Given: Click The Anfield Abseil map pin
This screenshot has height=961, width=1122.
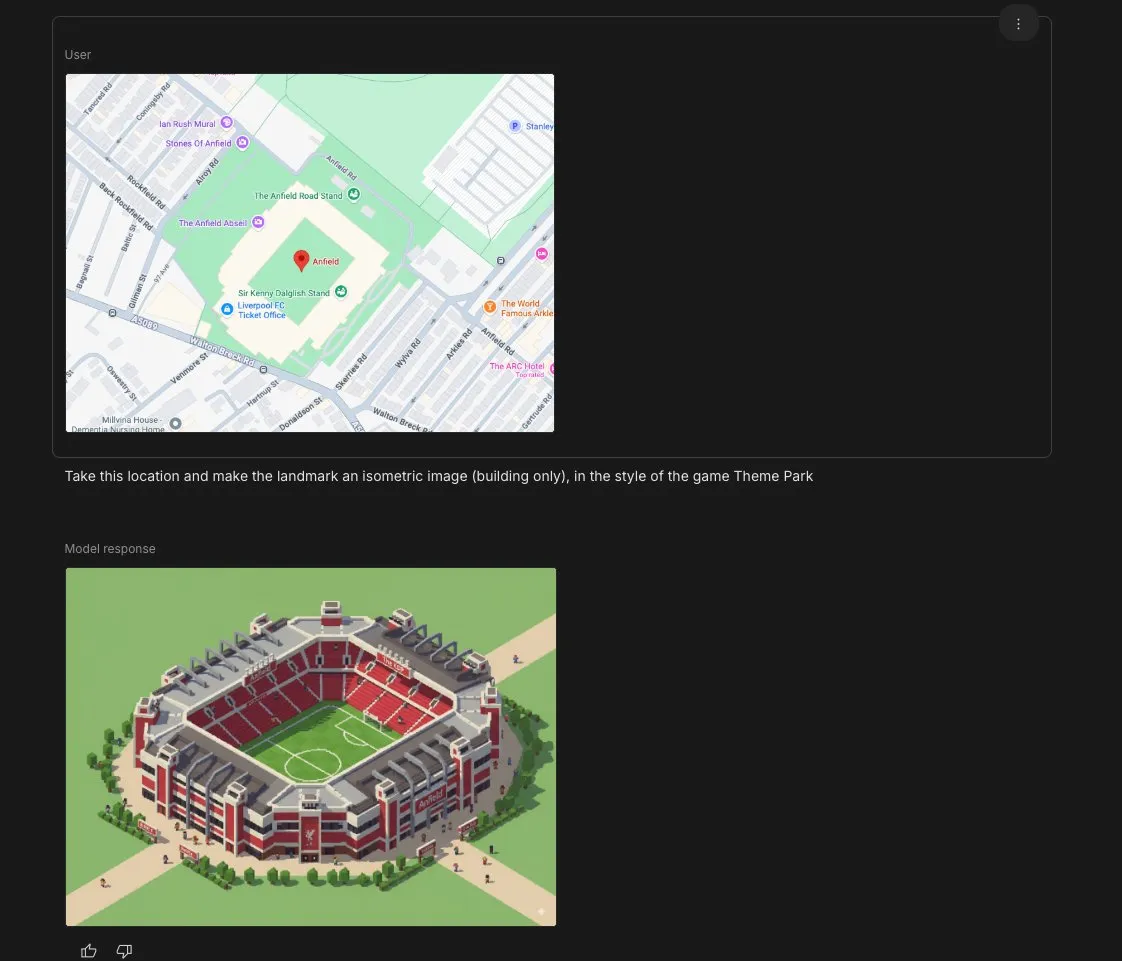Looking at the screenshot, I should click(x=258, y=222).
